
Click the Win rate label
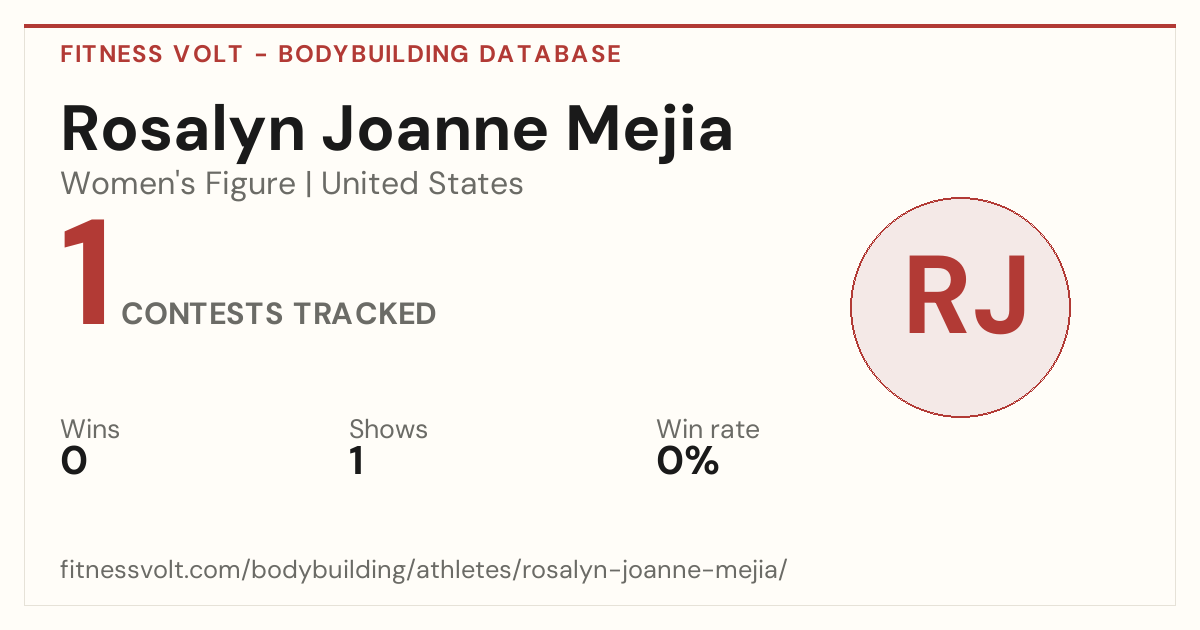tap(708, 429)
